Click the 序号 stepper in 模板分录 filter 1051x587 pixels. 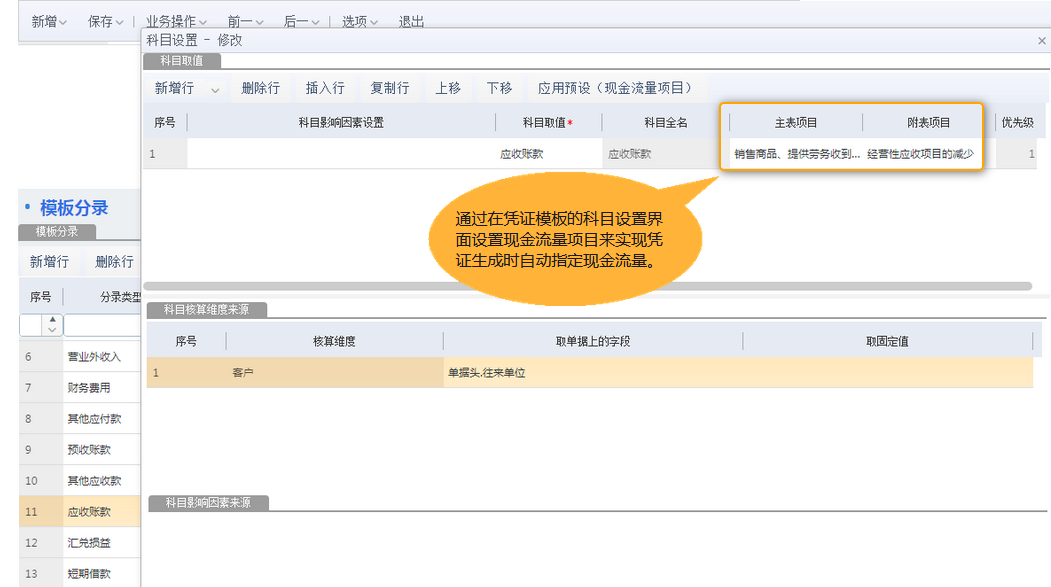[x=52, y=324]
